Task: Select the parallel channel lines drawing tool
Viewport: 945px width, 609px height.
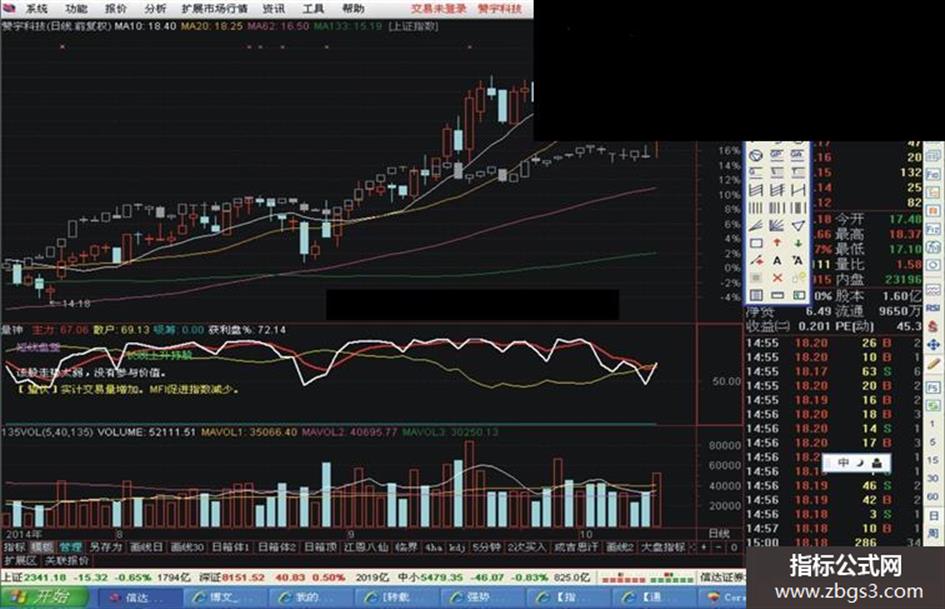Action: tap(756, 191)
